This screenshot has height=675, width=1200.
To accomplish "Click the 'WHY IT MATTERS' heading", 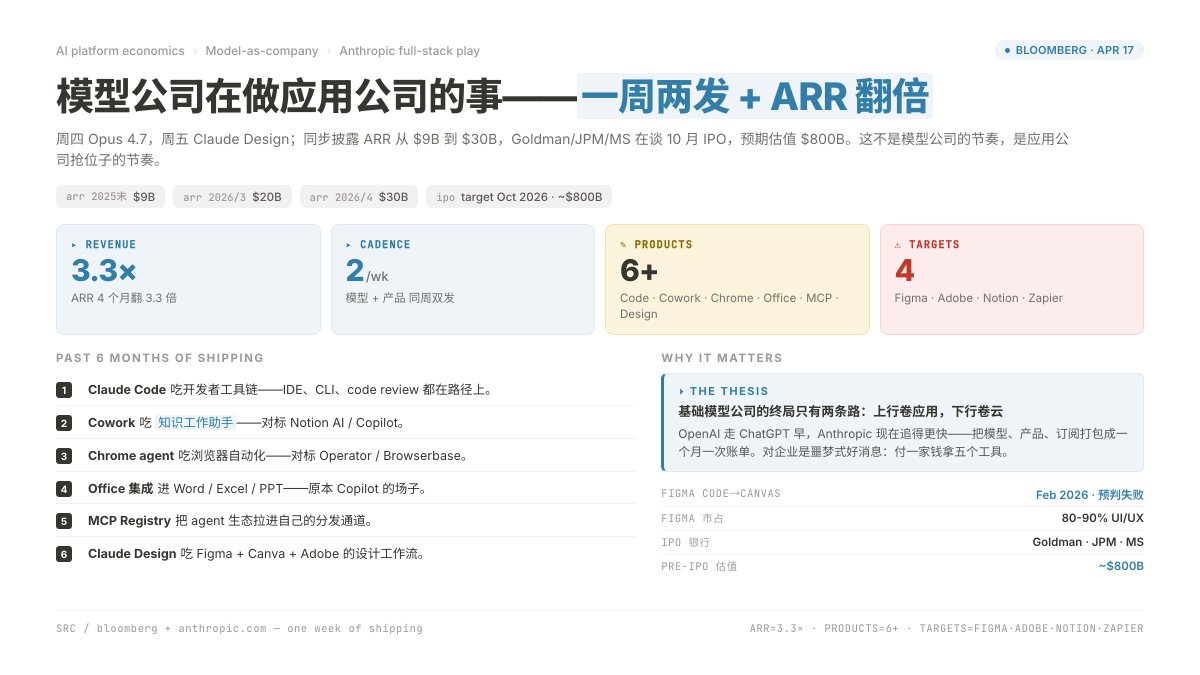I will tap(722, 358).
